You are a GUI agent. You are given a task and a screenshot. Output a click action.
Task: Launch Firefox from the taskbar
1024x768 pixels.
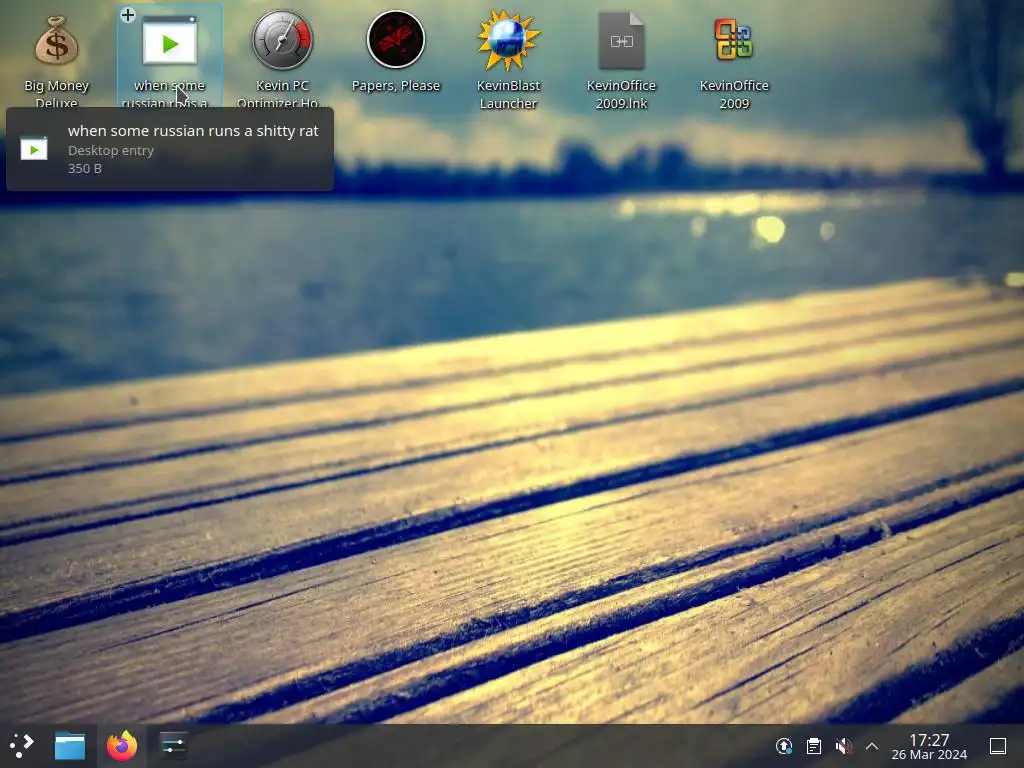(122, 745)
